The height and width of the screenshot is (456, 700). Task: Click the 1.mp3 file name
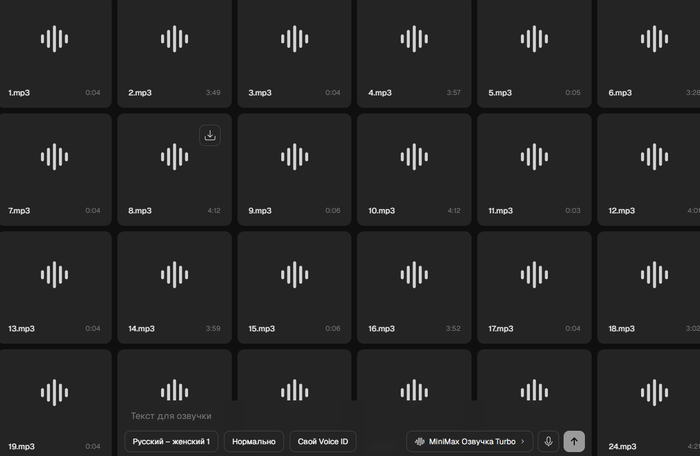pyautogui.click(x=19, y=93)
